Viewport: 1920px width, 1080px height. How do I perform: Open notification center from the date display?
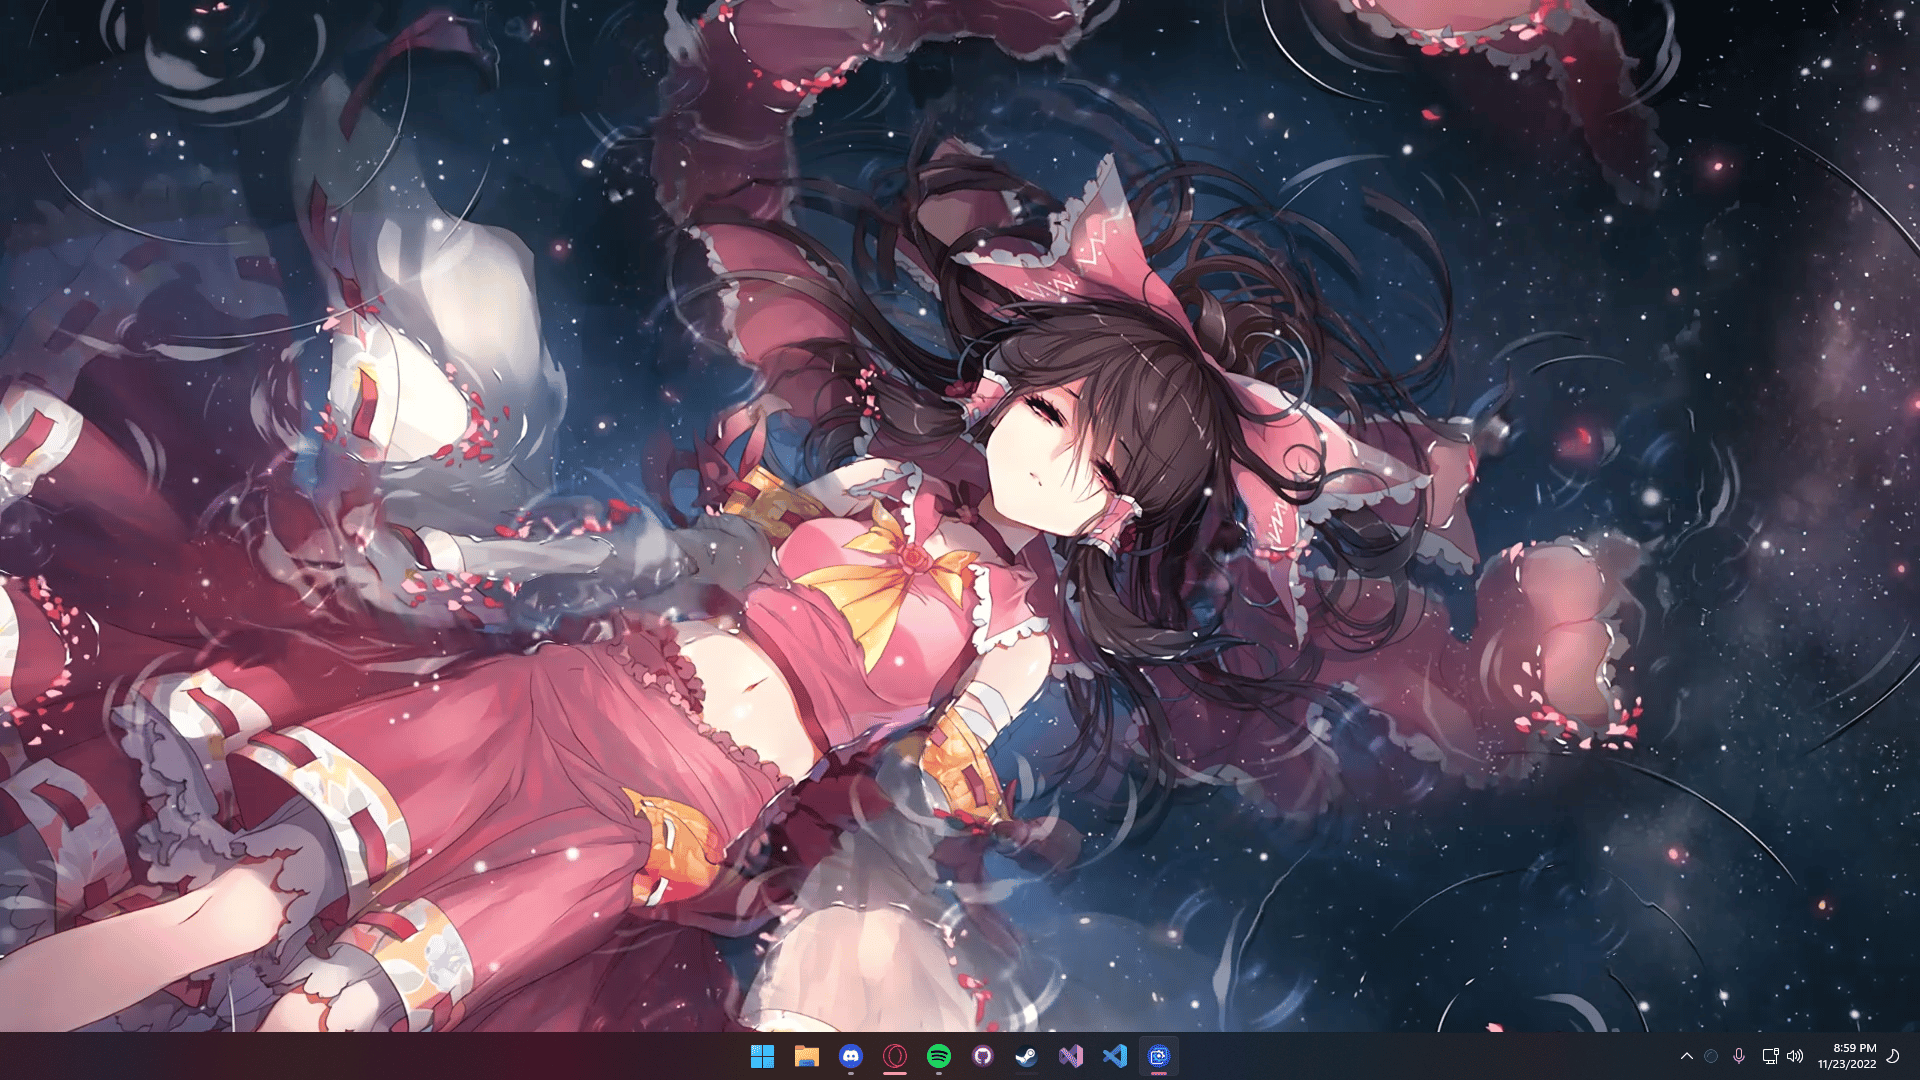point(1845,1062)
